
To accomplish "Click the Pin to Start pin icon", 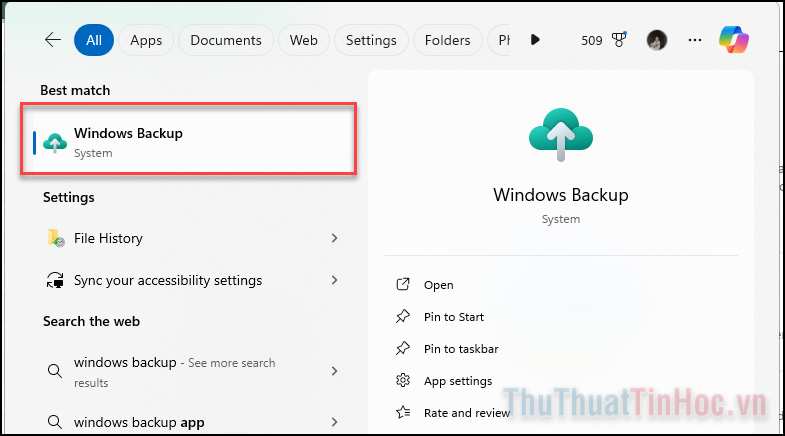I will (403, 316).
